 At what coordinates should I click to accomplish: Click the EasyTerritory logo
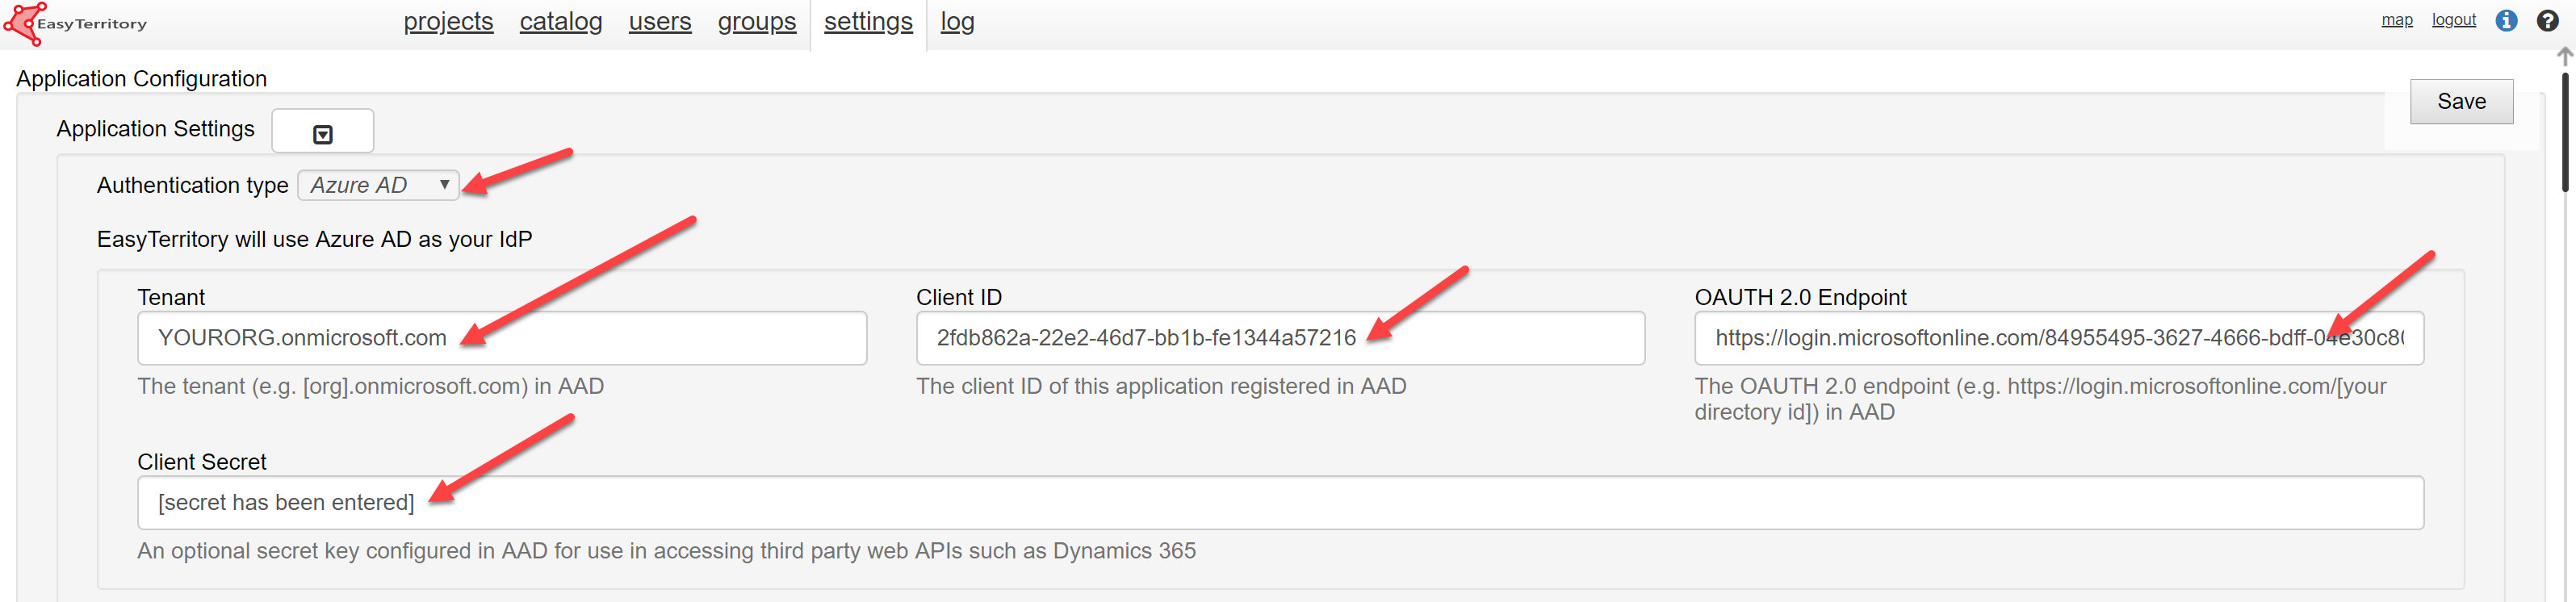(76, 23)
